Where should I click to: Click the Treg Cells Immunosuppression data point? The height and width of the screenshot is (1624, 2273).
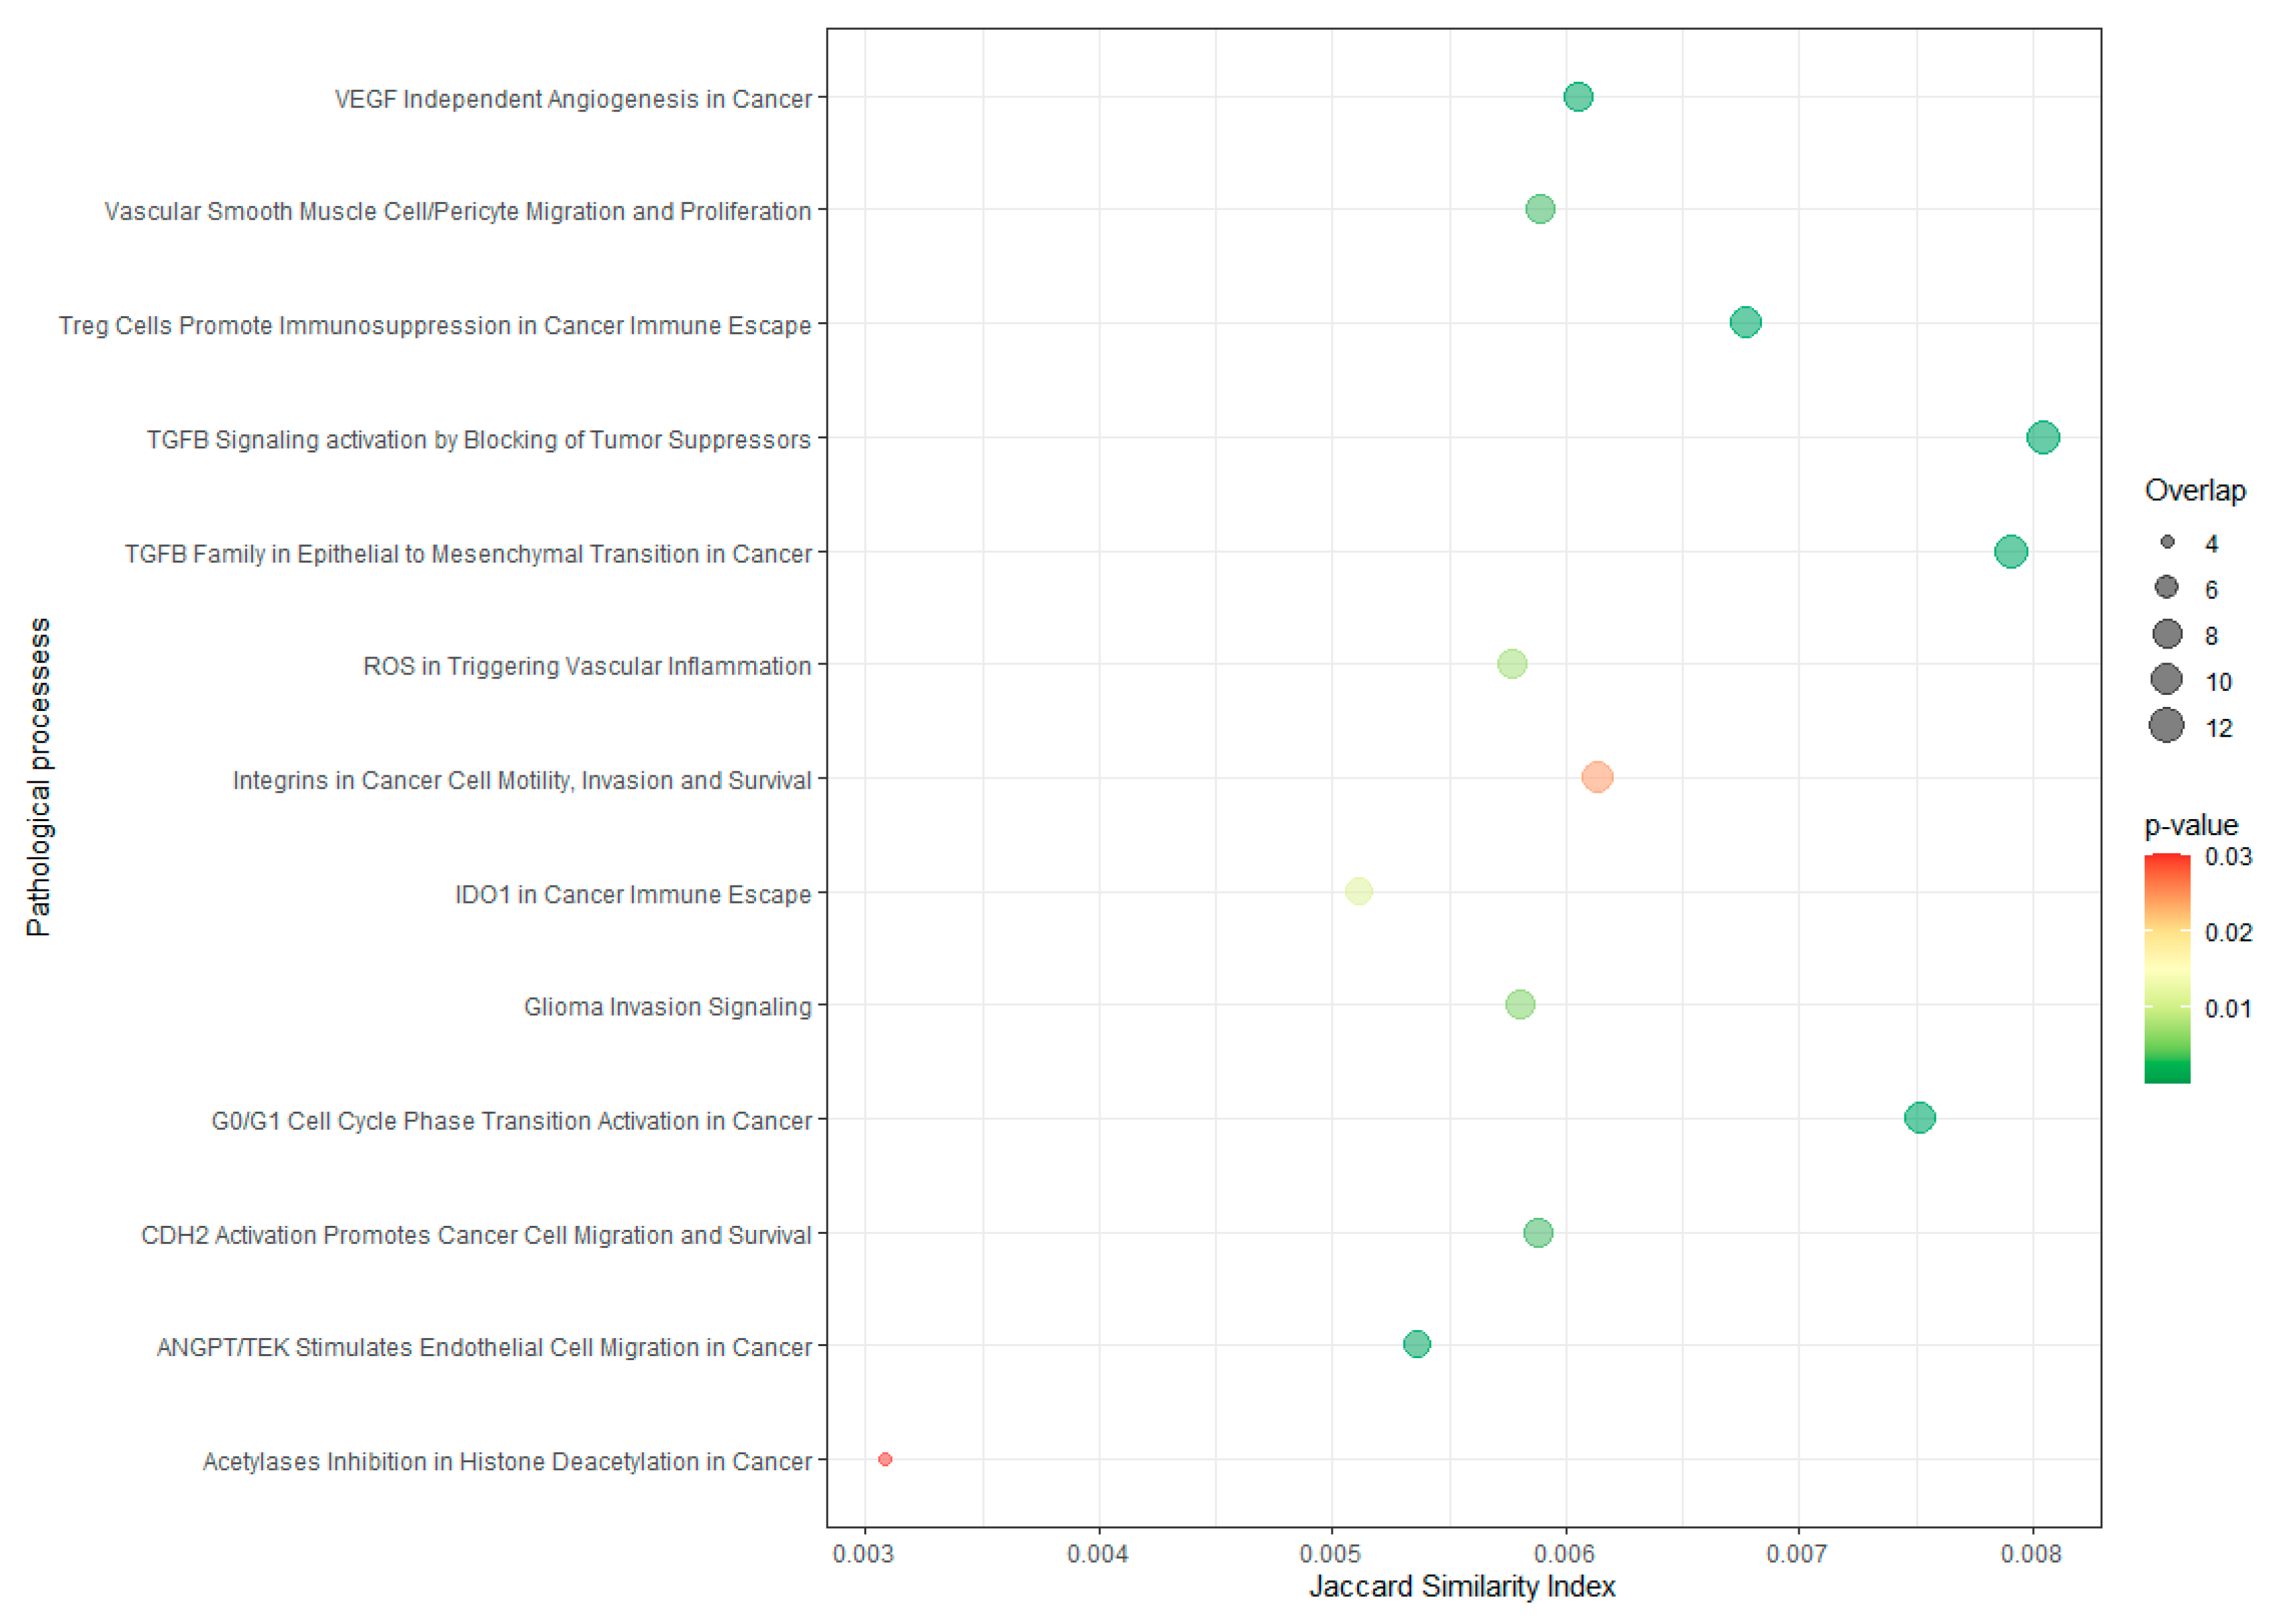coord(1745,322)
